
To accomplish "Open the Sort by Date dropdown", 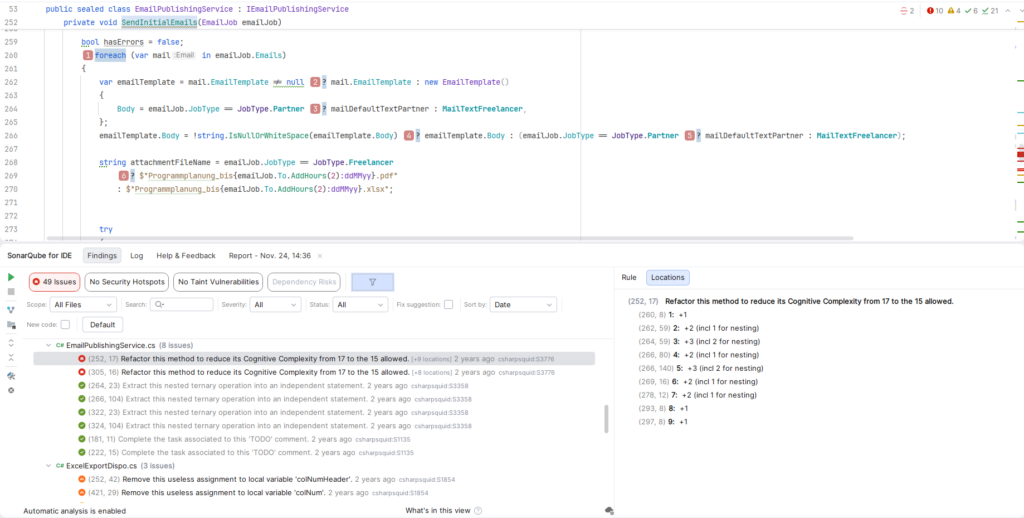I will point(523,304).
